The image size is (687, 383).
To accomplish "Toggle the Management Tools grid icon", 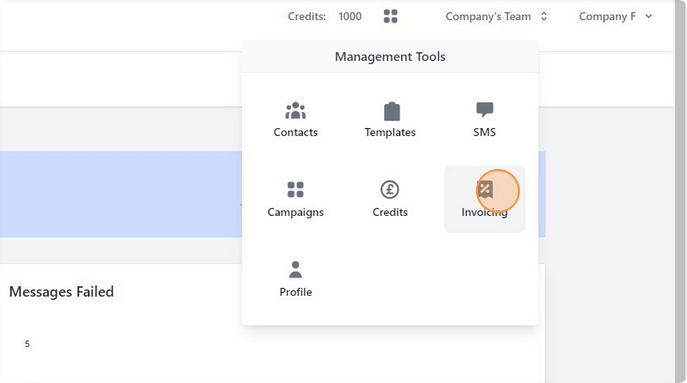I will [390, 17].
